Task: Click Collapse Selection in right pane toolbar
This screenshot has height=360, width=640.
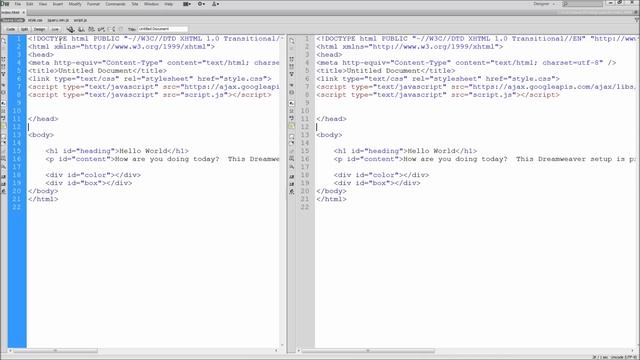Action: (x=291, y=66)
